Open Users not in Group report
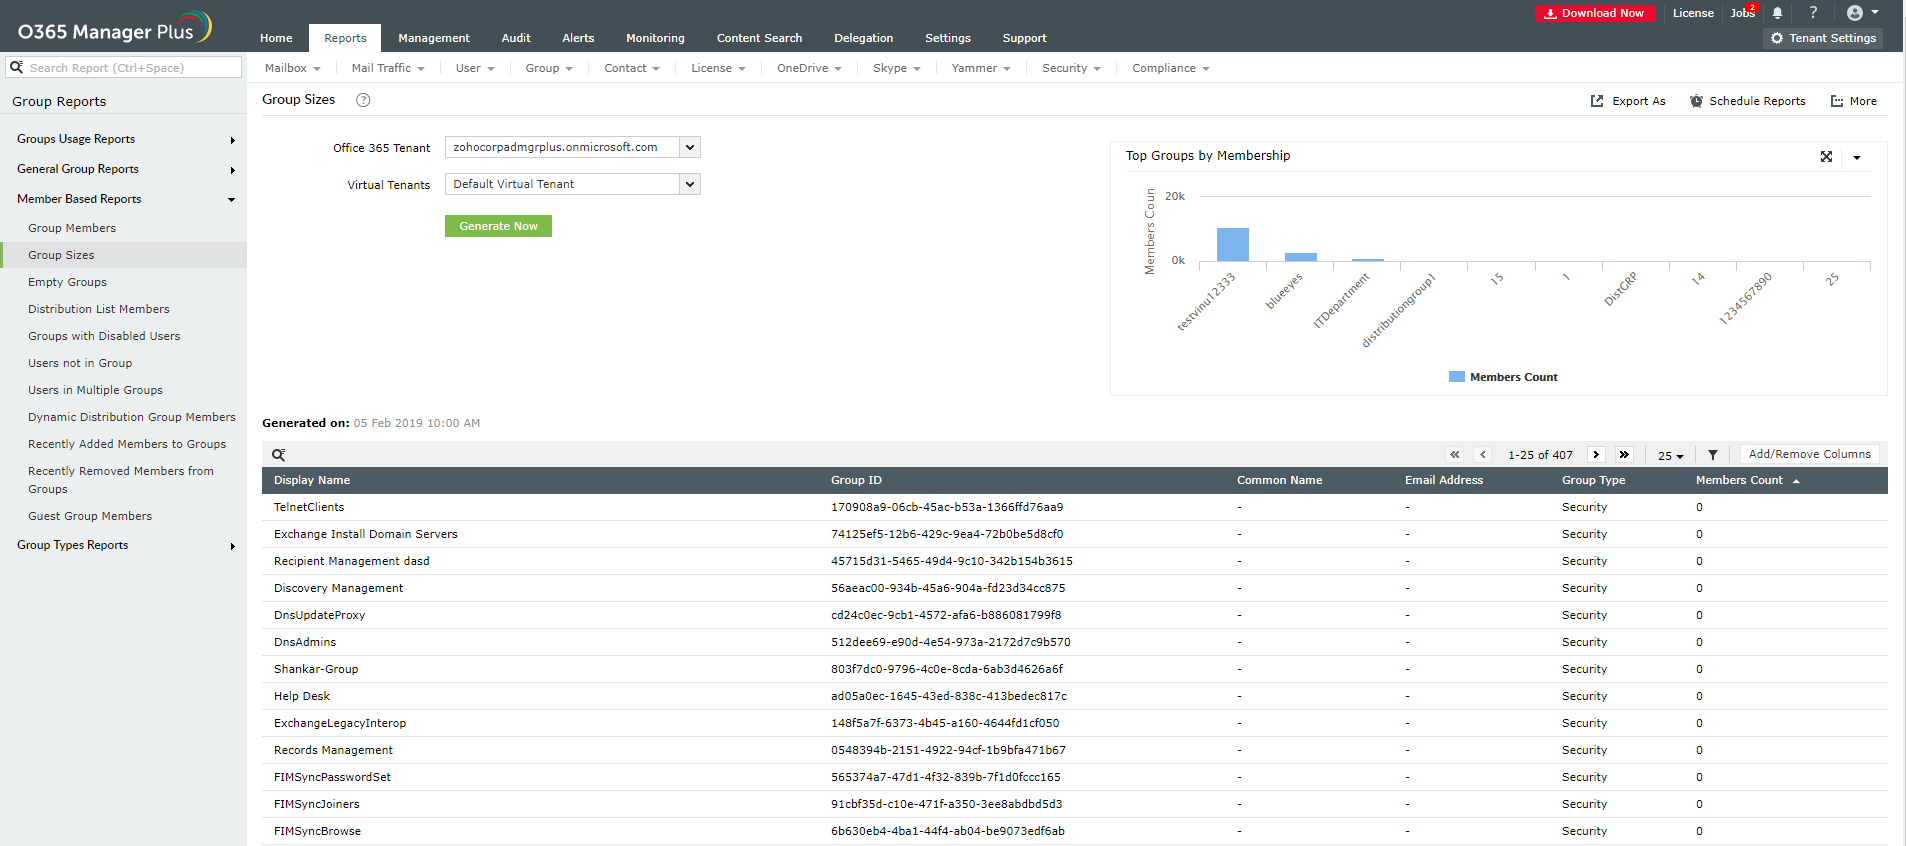 (80, 363)
